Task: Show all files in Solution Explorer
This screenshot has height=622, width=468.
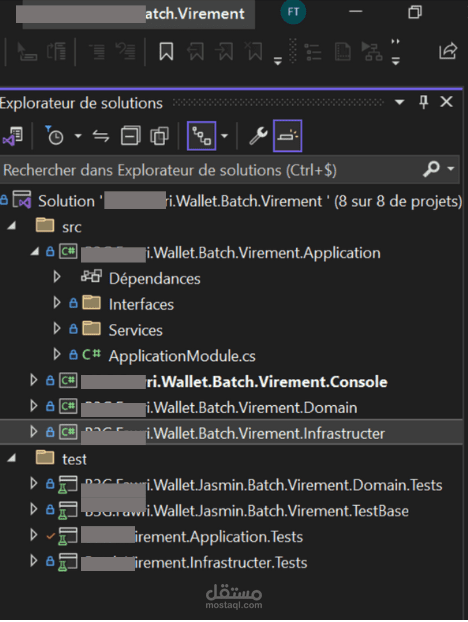Action: [x=159, y=136]
